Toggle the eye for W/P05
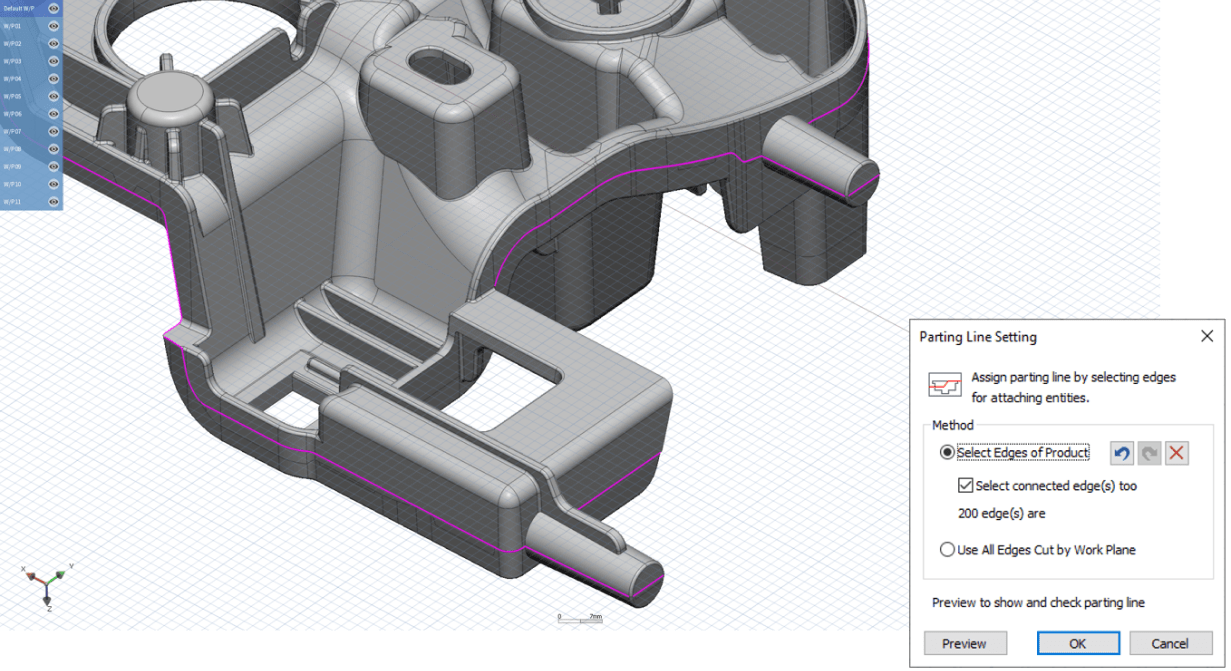This screenshot has height=671, width=1231. [x=53, y=96]
